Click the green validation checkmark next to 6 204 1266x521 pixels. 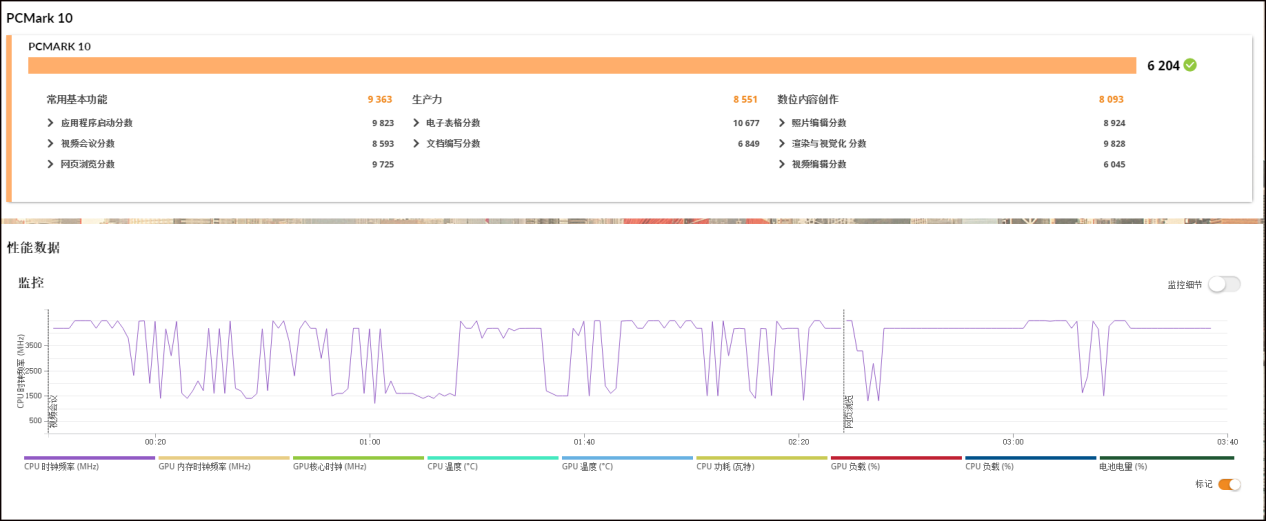1189,65
